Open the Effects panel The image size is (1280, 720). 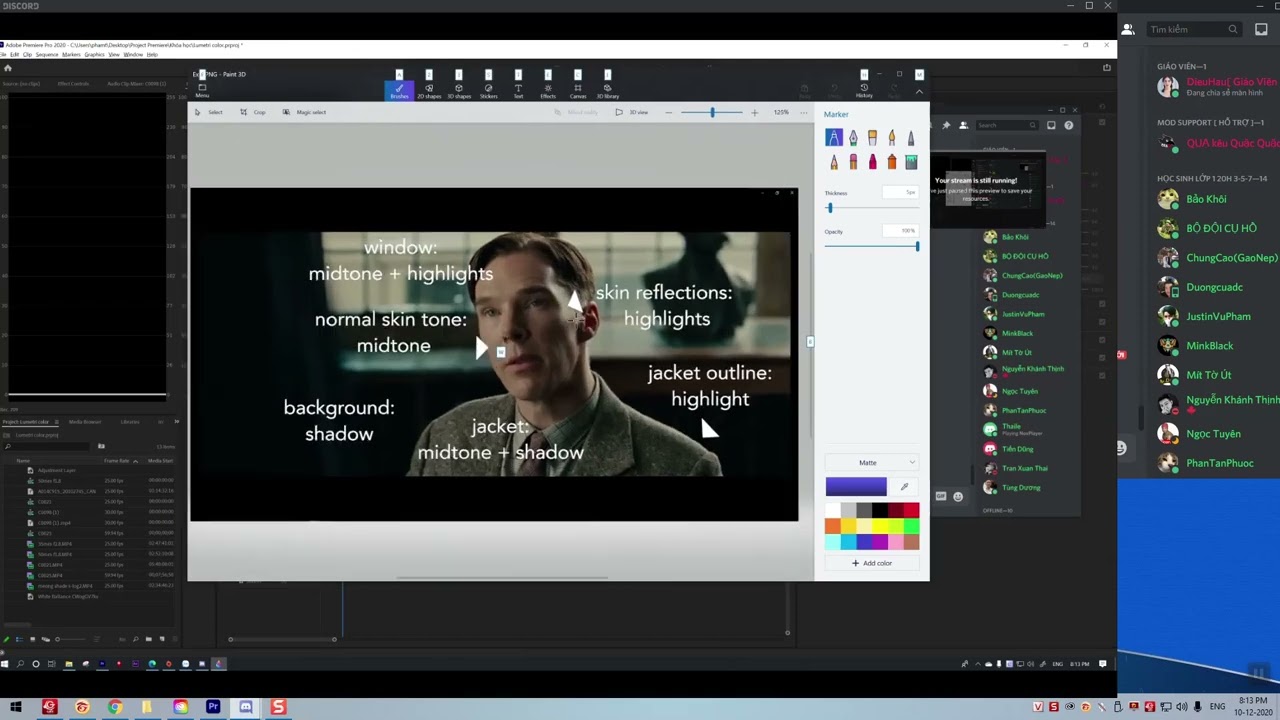point(548,89)
